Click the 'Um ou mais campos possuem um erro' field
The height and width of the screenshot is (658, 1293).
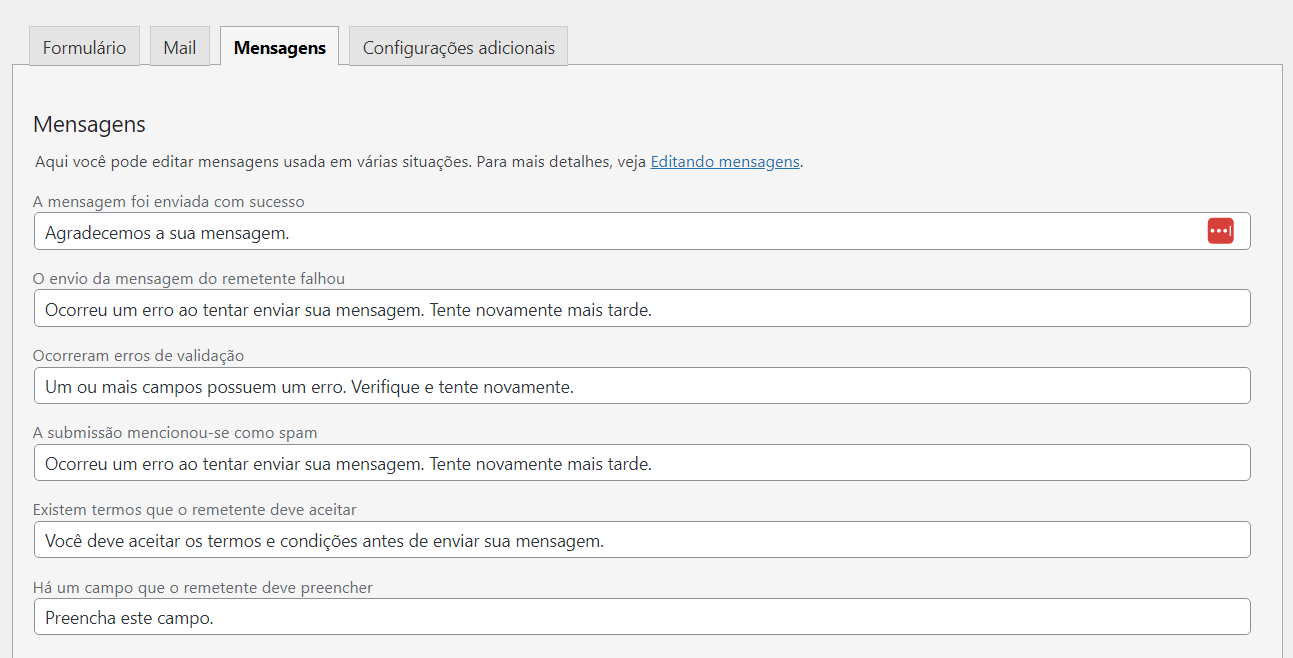[641, 386]
